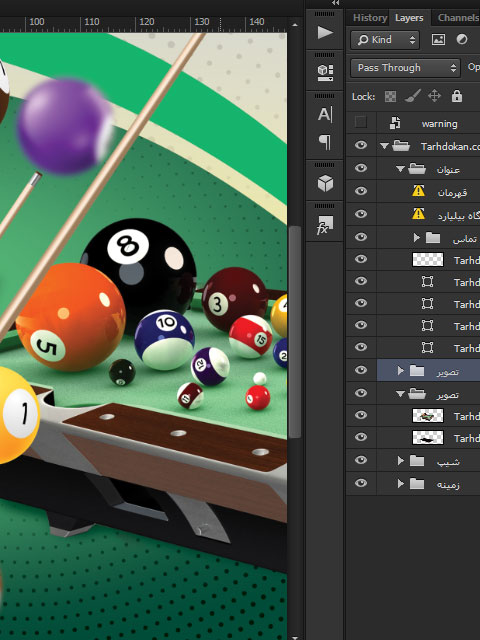Click the lock position move icon
Screen dimensions: 480x640
[x=434, y=96]
